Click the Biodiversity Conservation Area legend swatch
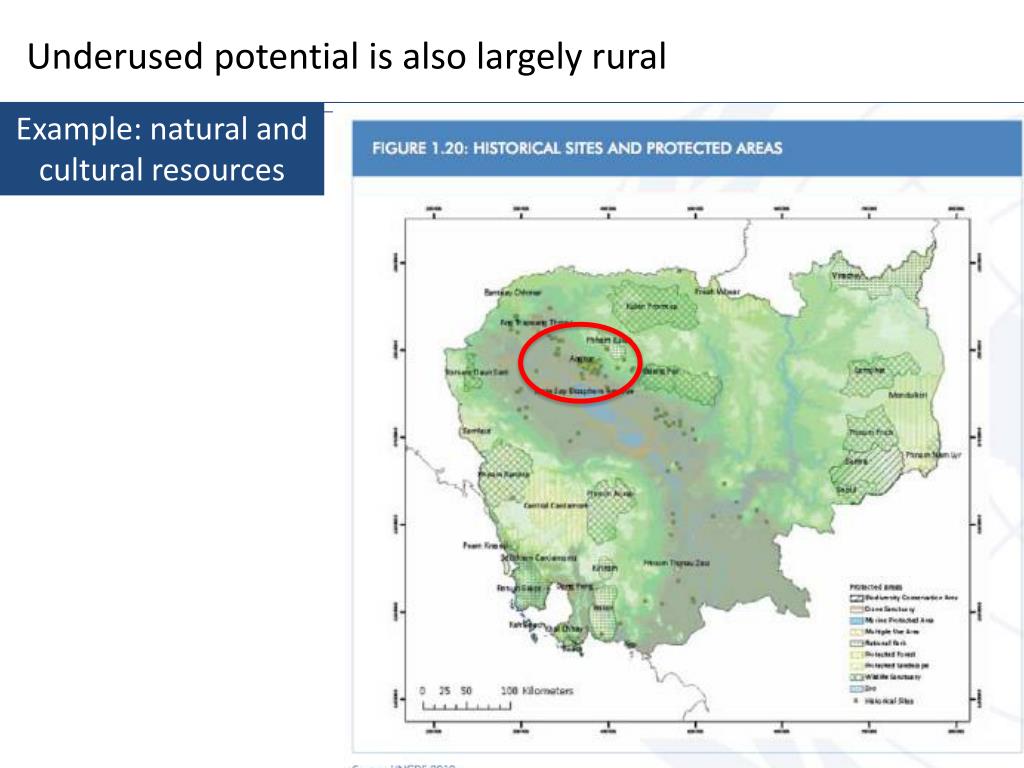1024x768 pixels. [857, 598]
